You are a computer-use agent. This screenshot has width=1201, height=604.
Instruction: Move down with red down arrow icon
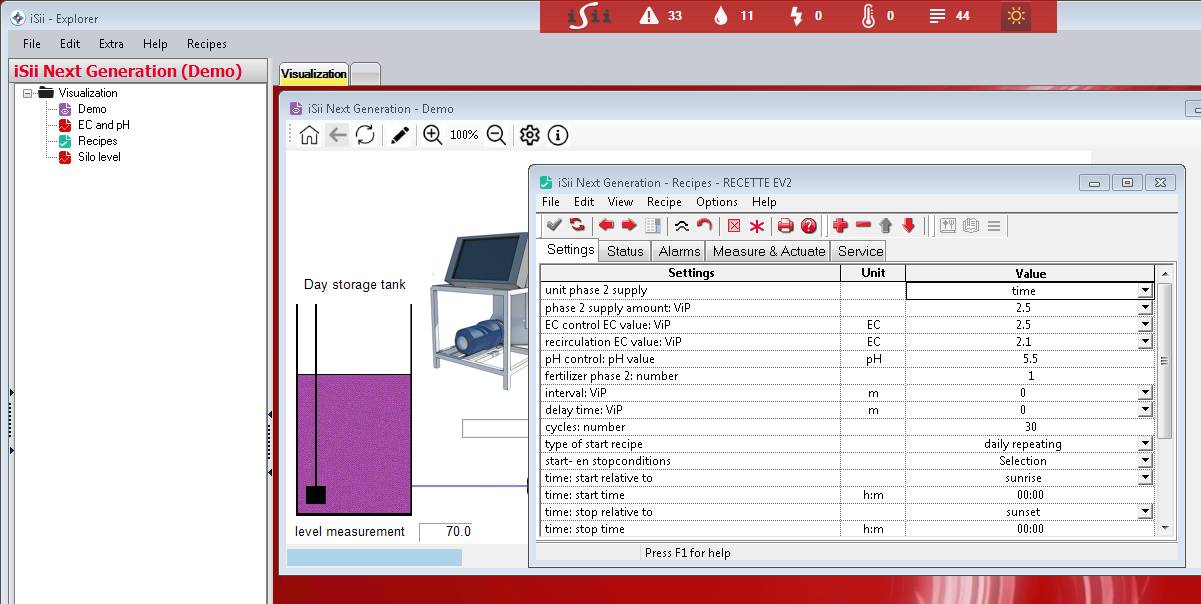tap(909, 225)
